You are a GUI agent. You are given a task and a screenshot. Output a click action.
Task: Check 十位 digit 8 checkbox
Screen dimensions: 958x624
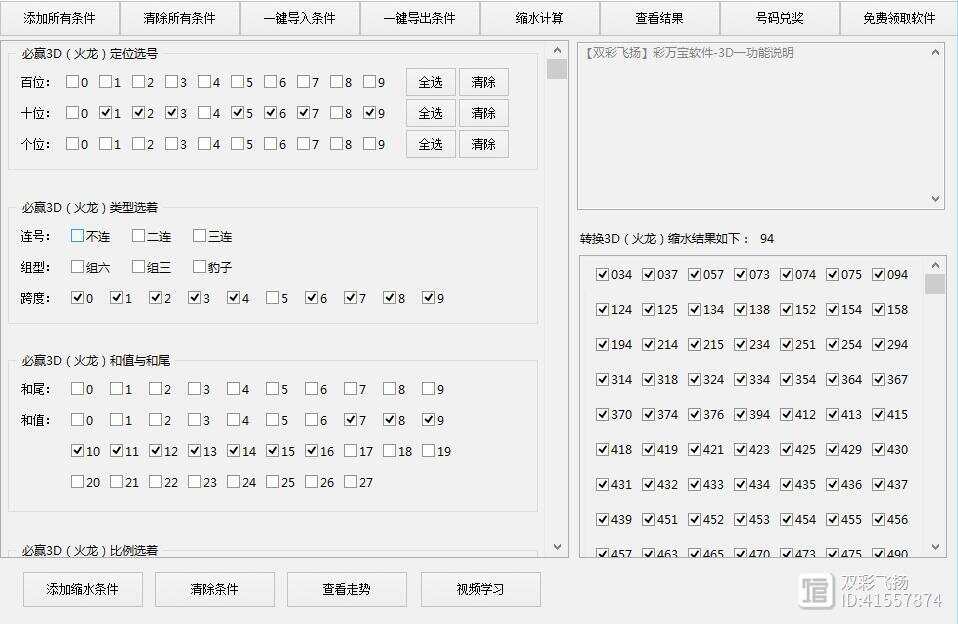[336, 112]
